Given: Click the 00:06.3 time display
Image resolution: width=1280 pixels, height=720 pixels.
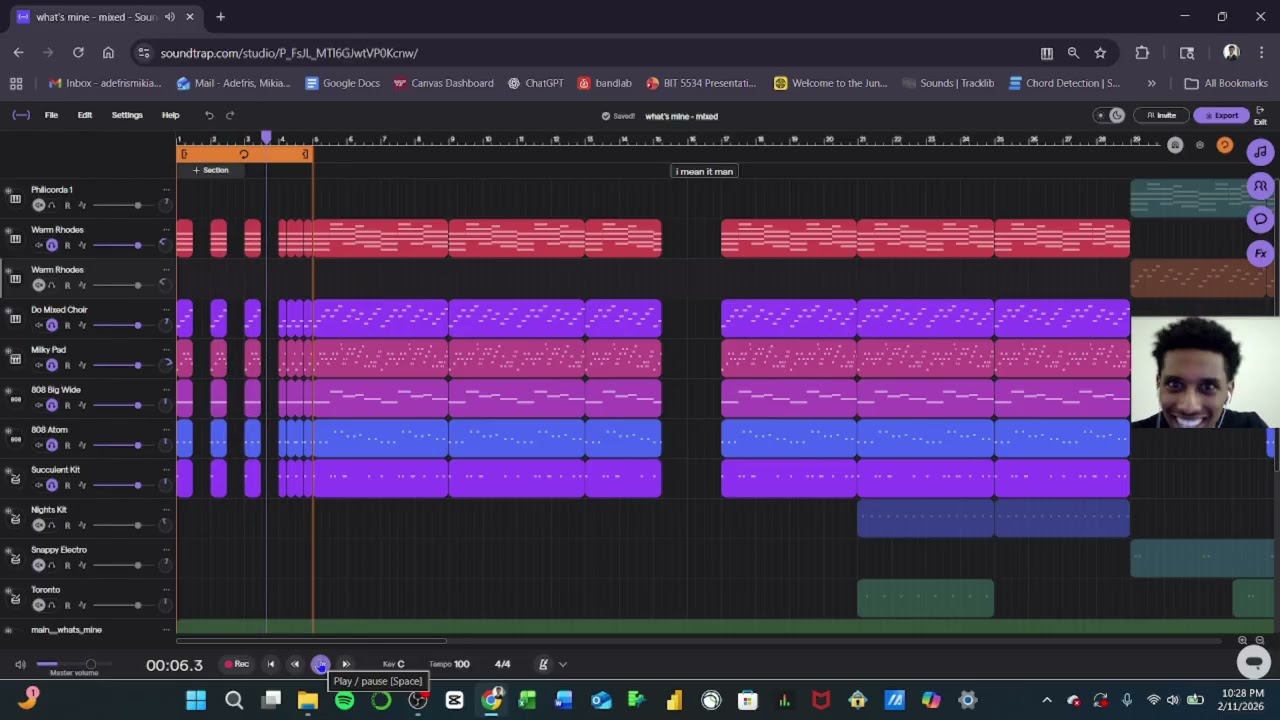Looking at the screenshot, I should (174, 665).
